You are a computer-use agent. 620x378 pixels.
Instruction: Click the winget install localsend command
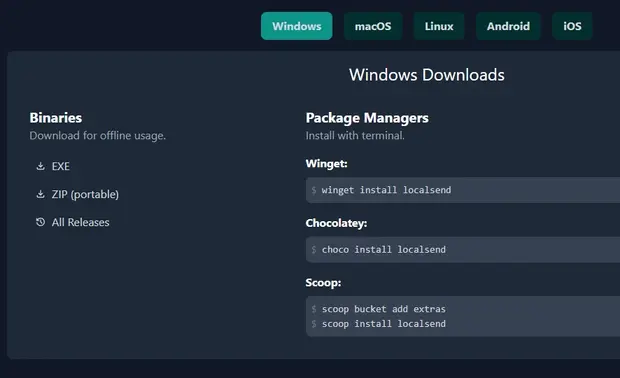(x=386, y=190)
